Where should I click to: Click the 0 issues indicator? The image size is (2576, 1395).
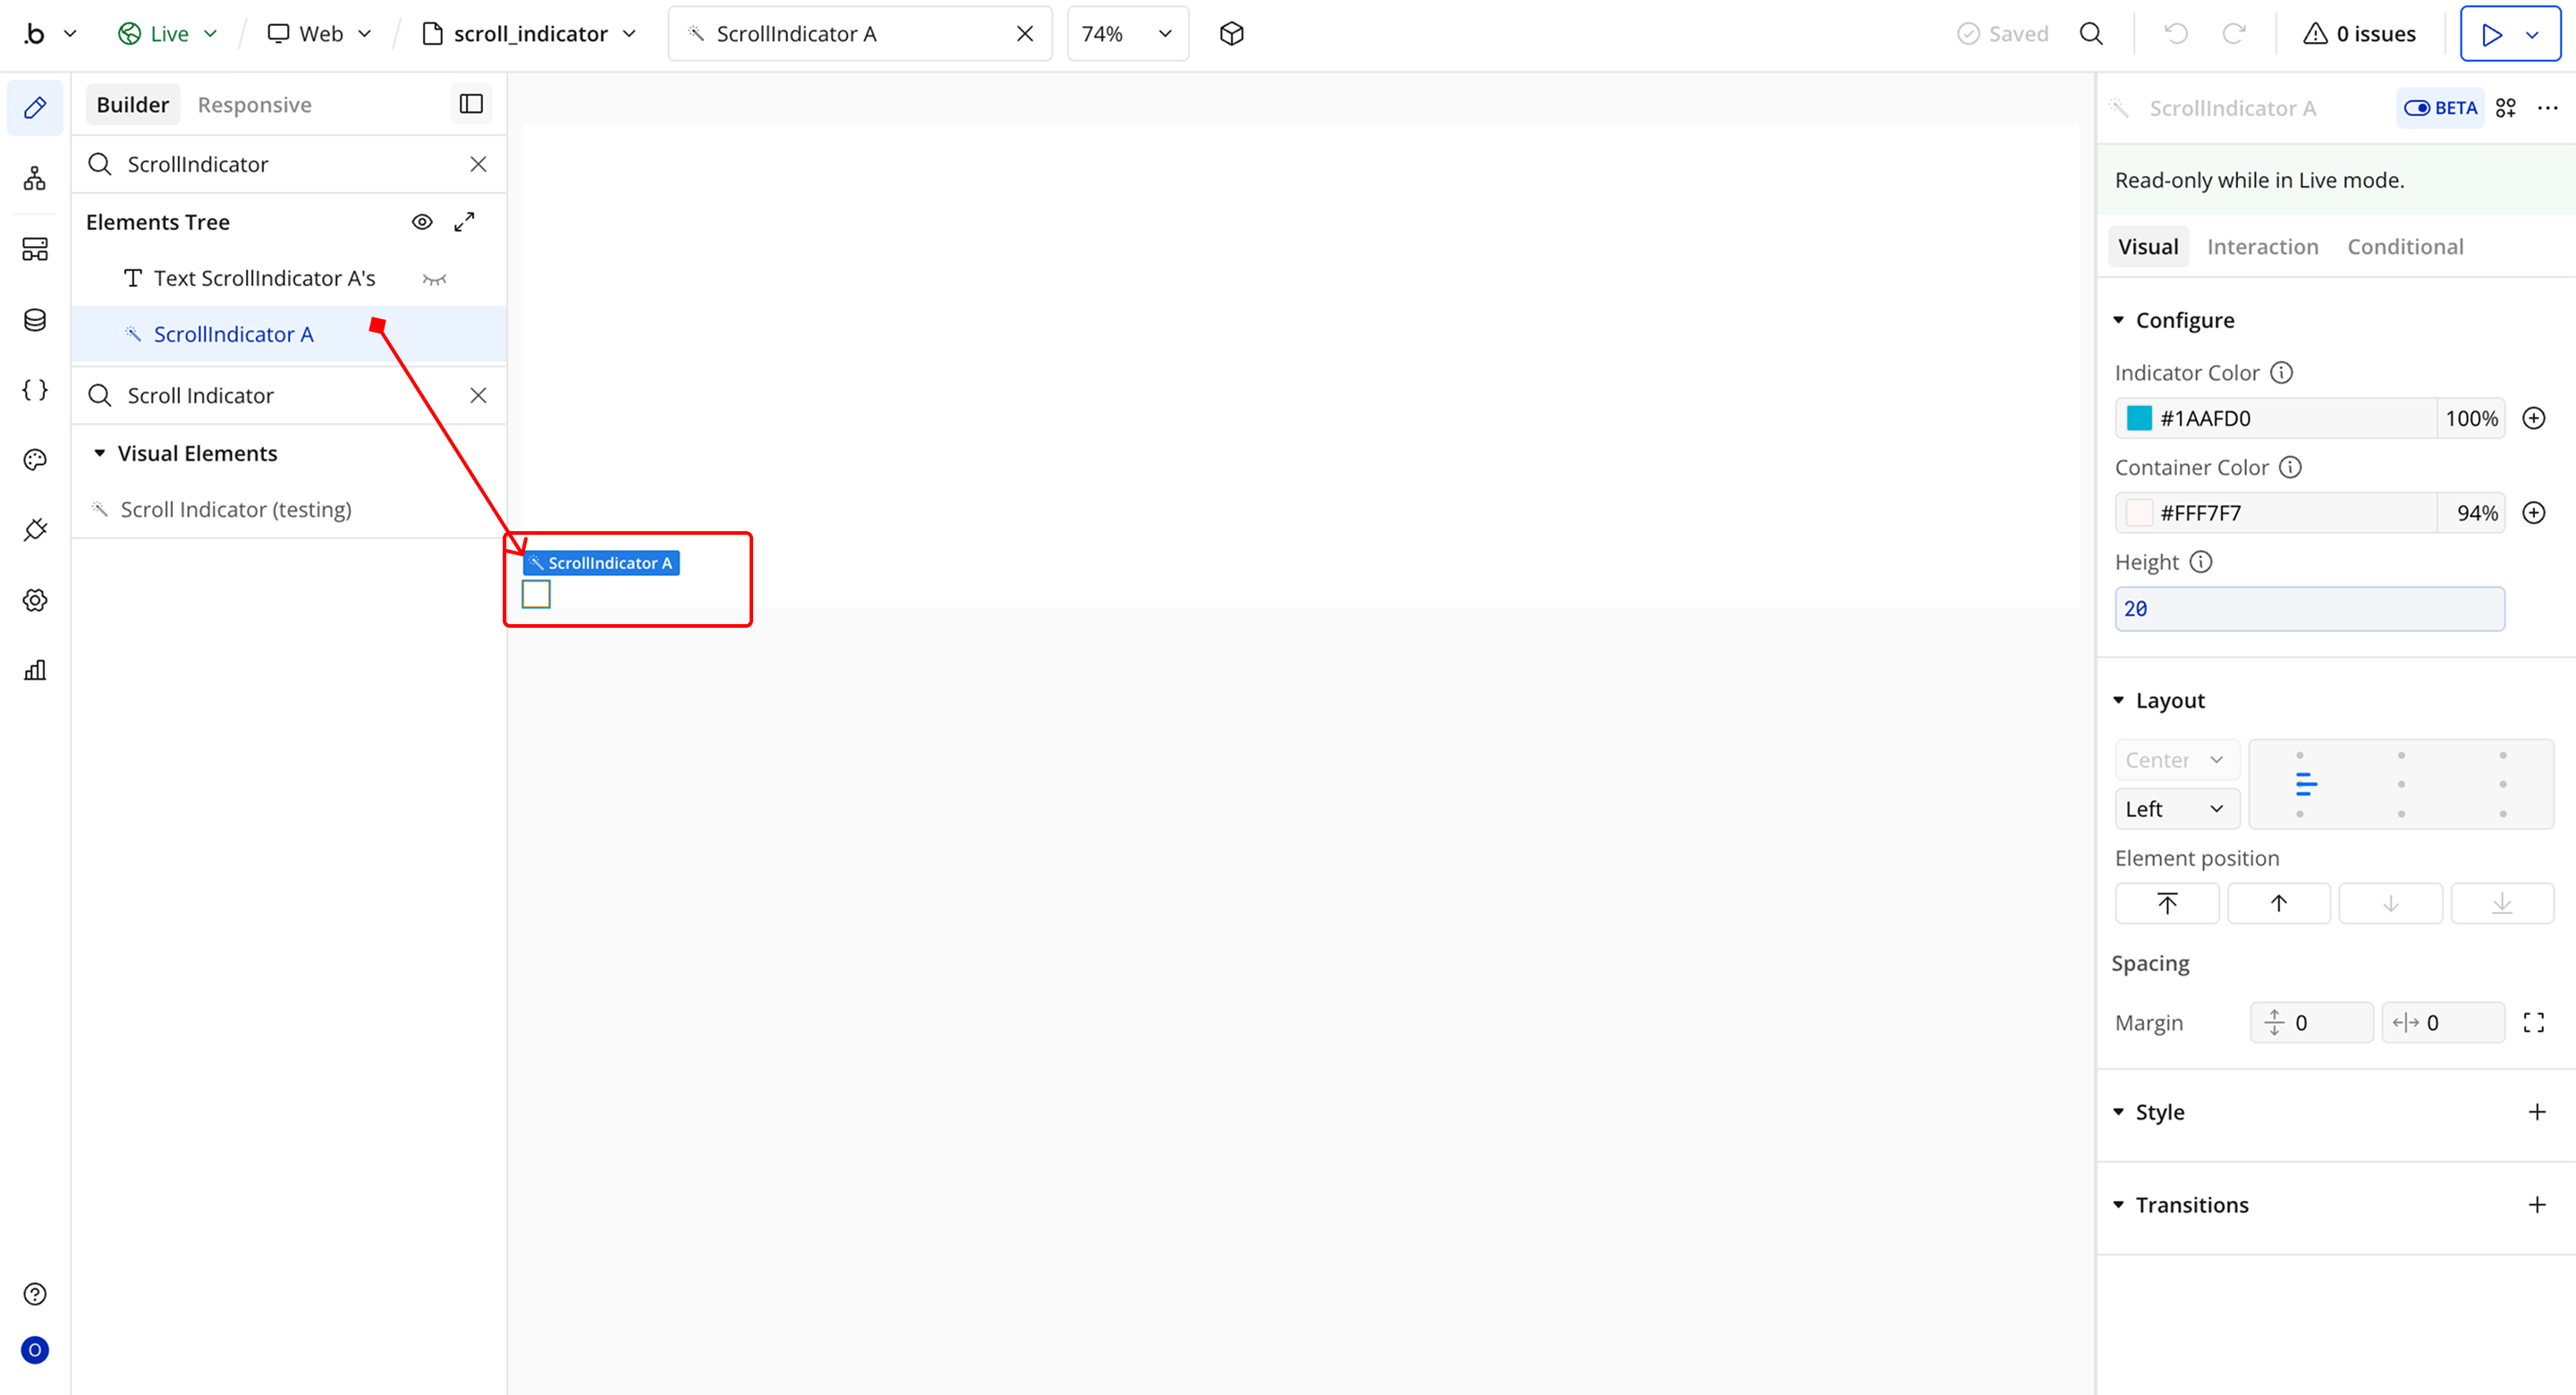coord(2359,34)
